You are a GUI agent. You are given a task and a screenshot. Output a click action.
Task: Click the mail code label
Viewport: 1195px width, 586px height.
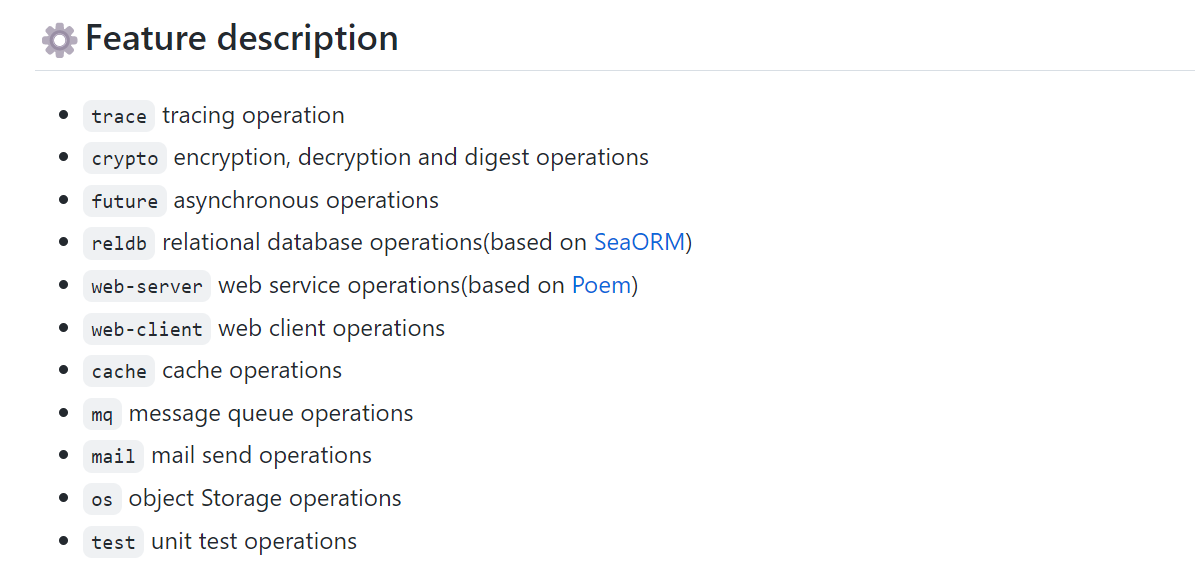(114, 456)
